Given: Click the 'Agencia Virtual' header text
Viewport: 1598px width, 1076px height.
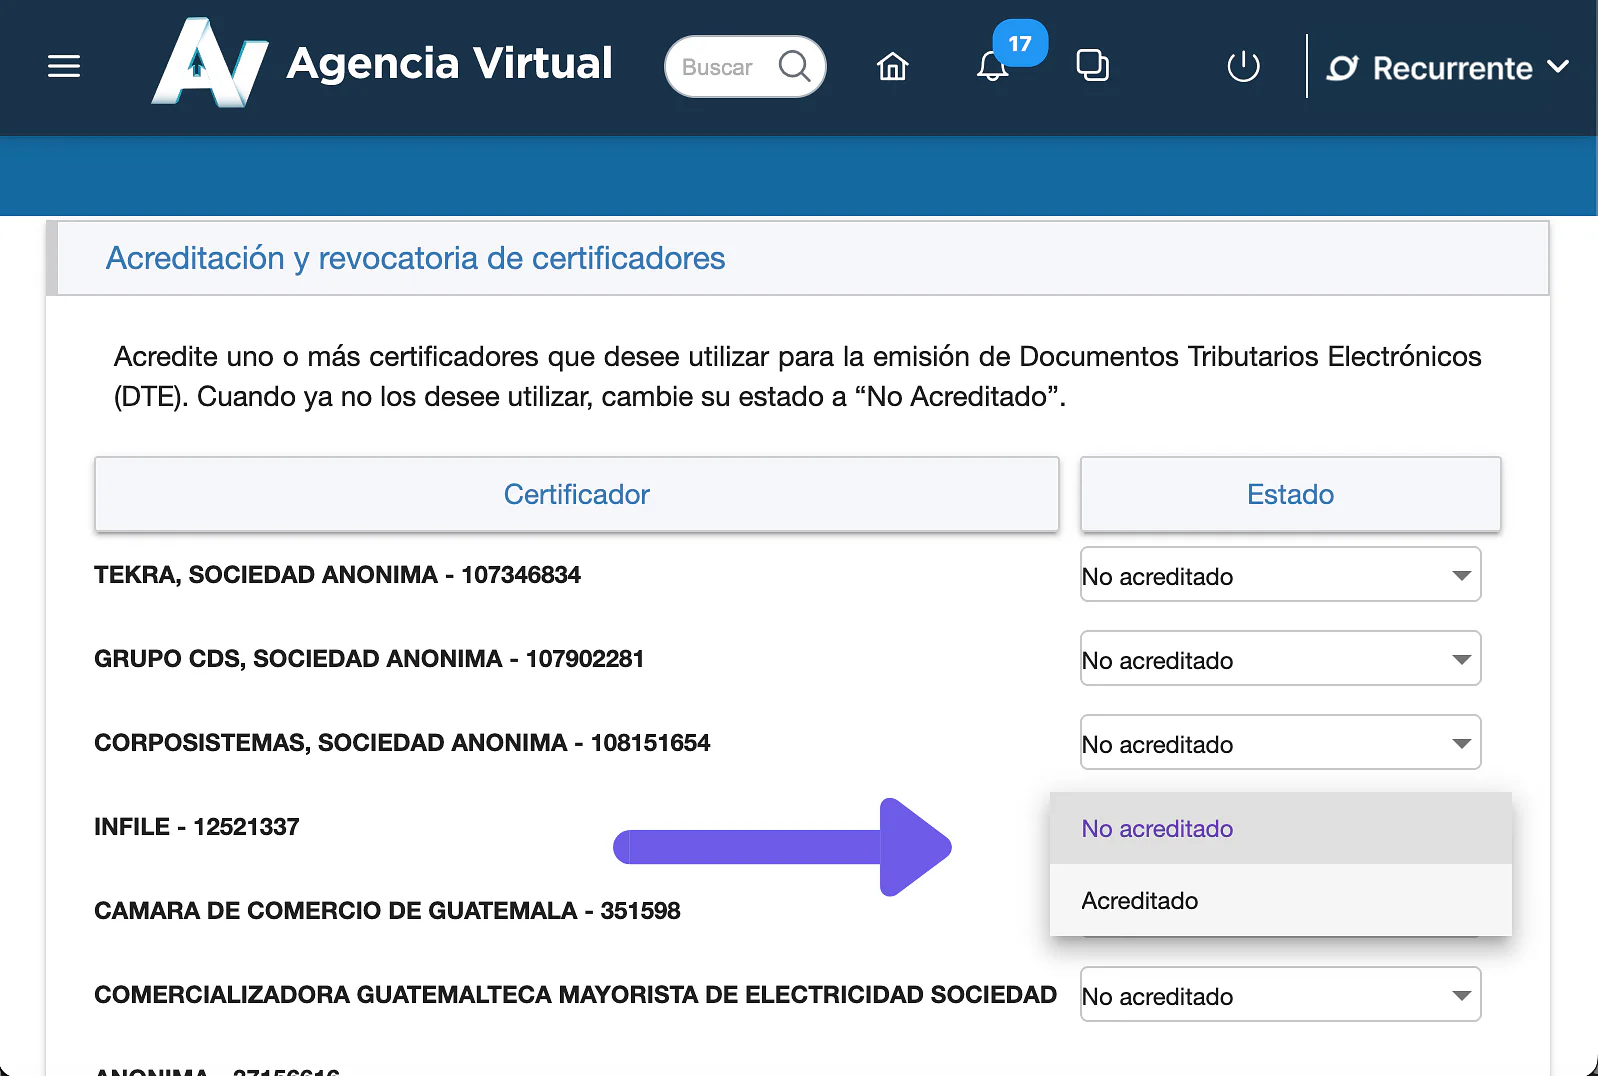Looking at the screenshot, I should [x=449, y=63].
